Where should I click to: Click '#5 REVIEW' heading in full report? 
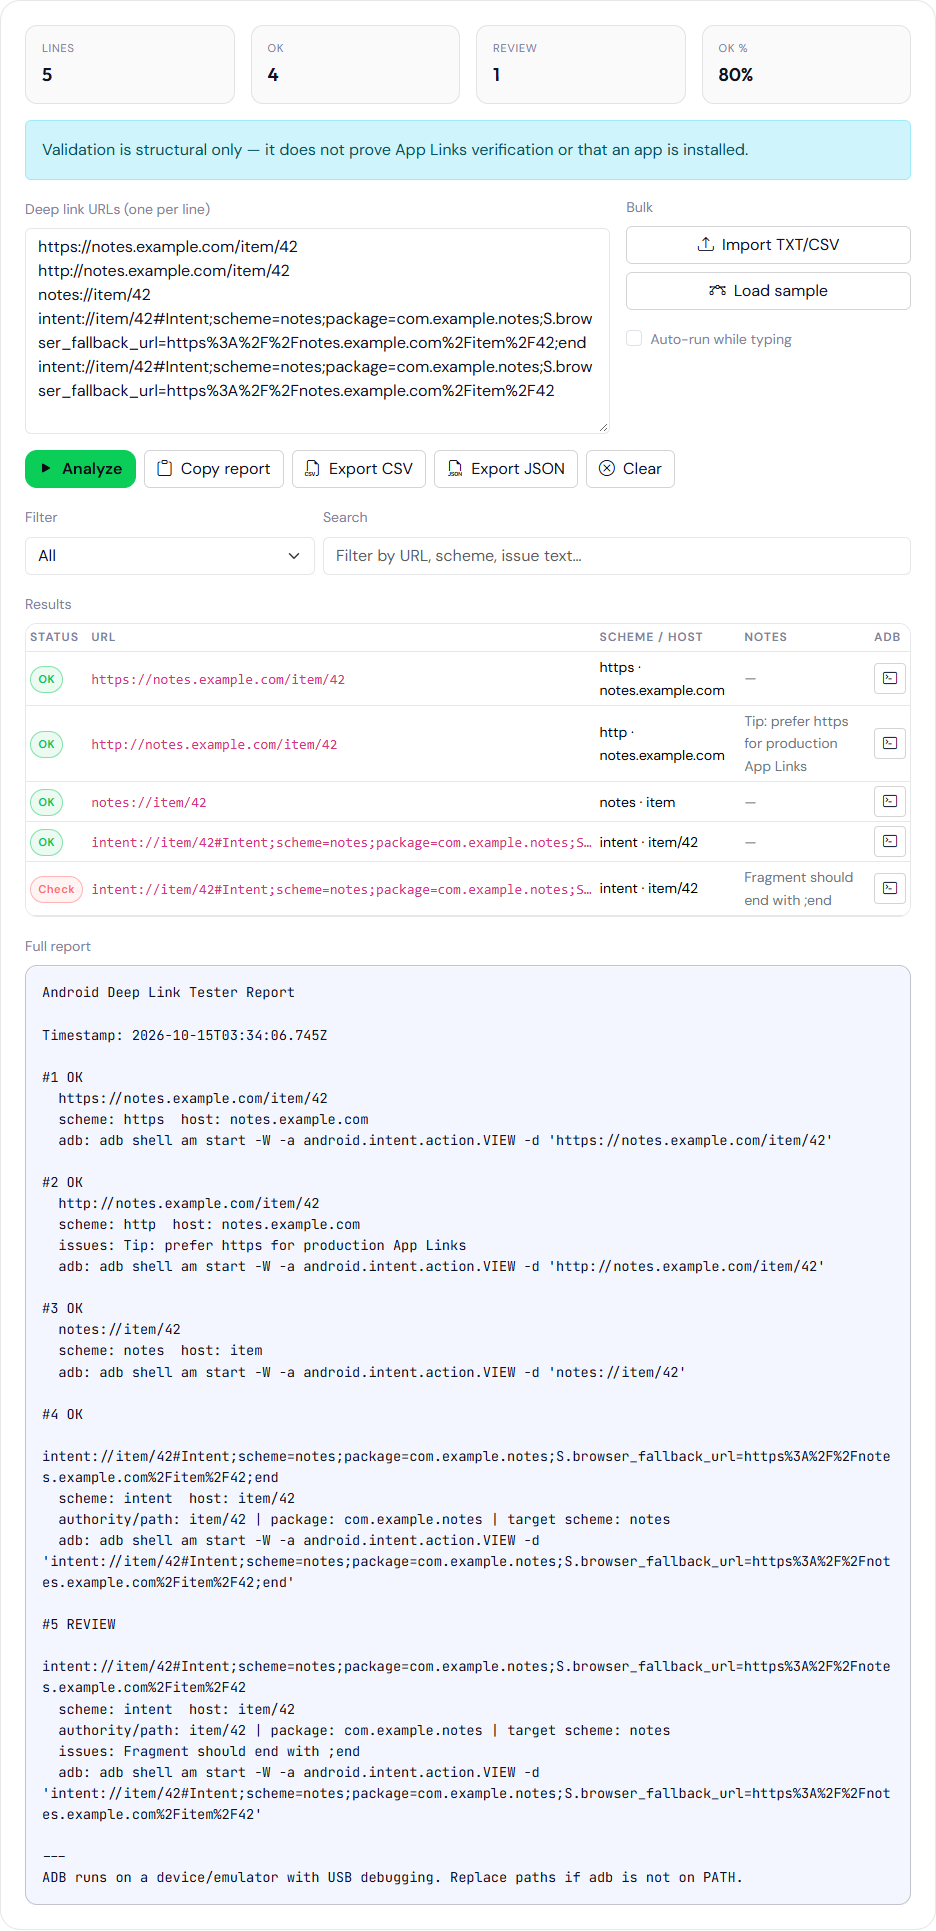79,1625
